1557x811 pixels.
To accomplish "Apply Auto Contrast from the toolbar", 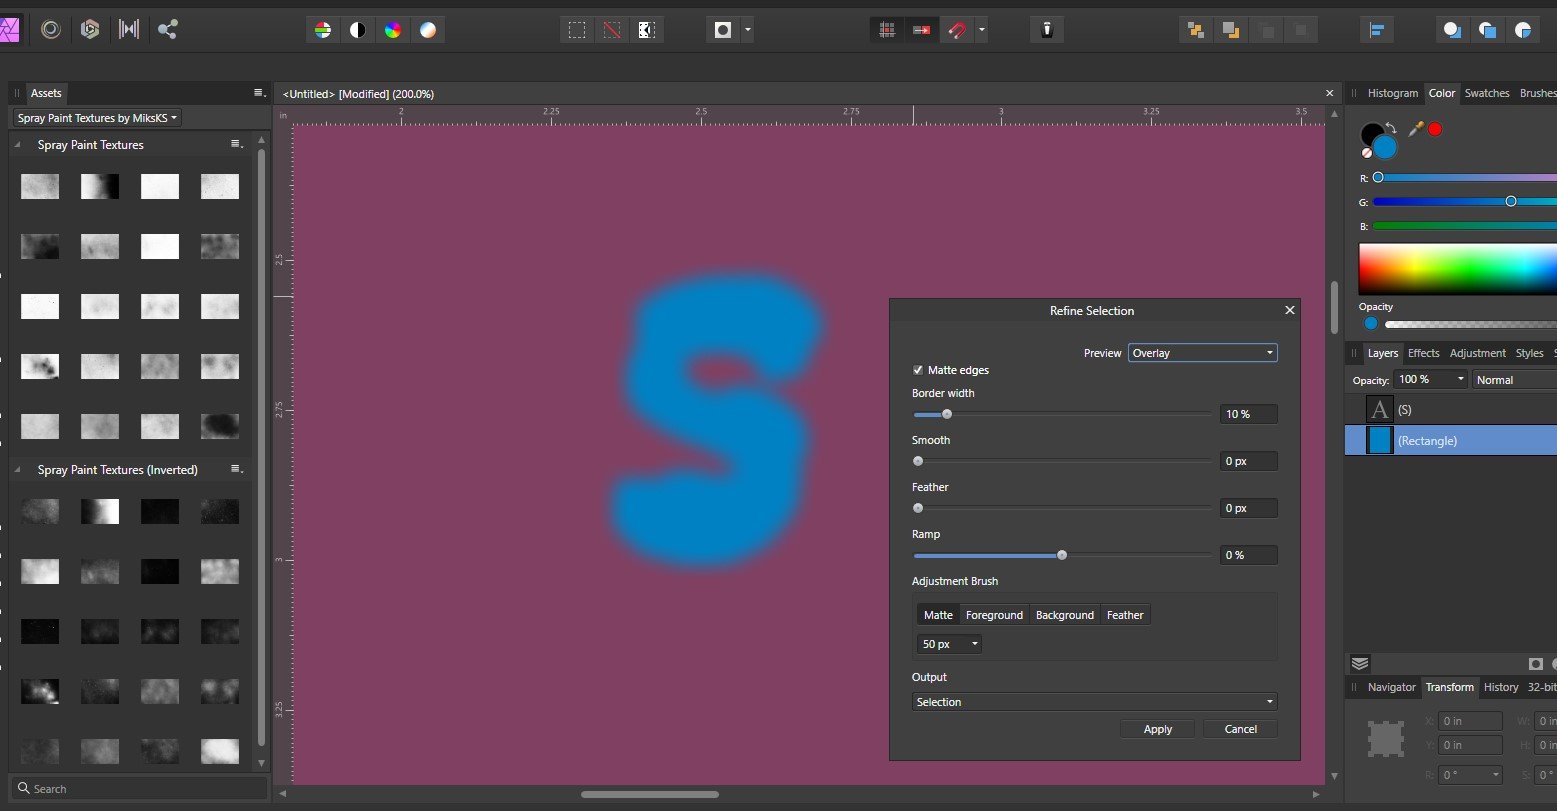I will pyautogui.click(x=357, y=30).
